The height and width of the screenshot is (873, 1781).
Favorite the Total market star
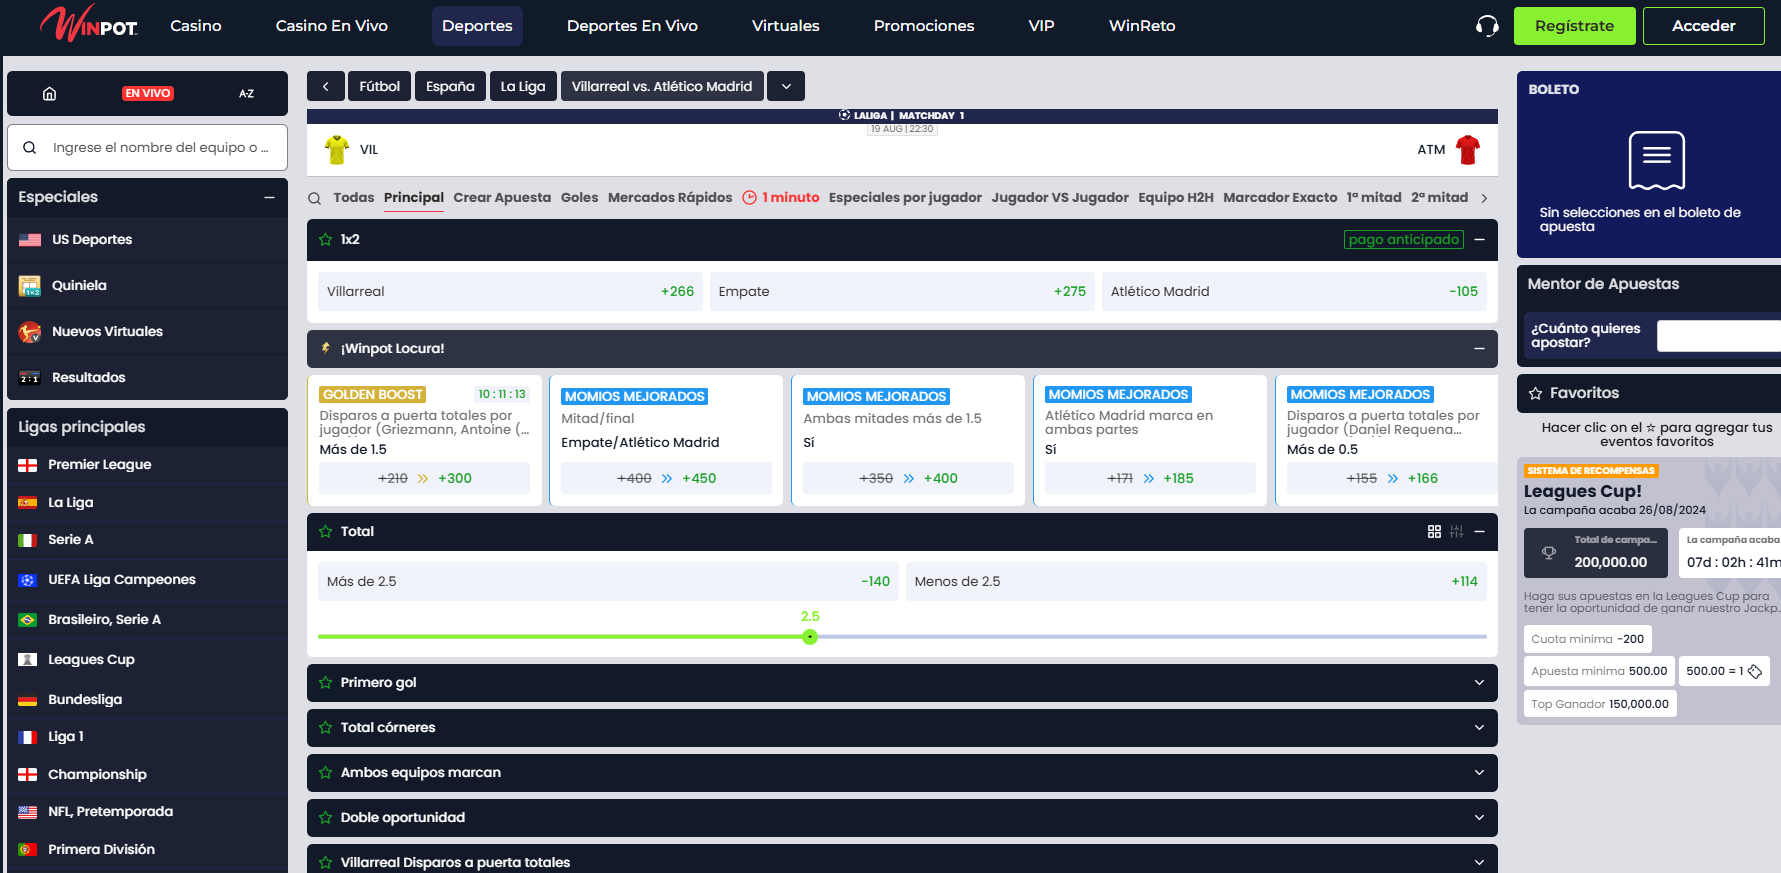pos(325,532)
